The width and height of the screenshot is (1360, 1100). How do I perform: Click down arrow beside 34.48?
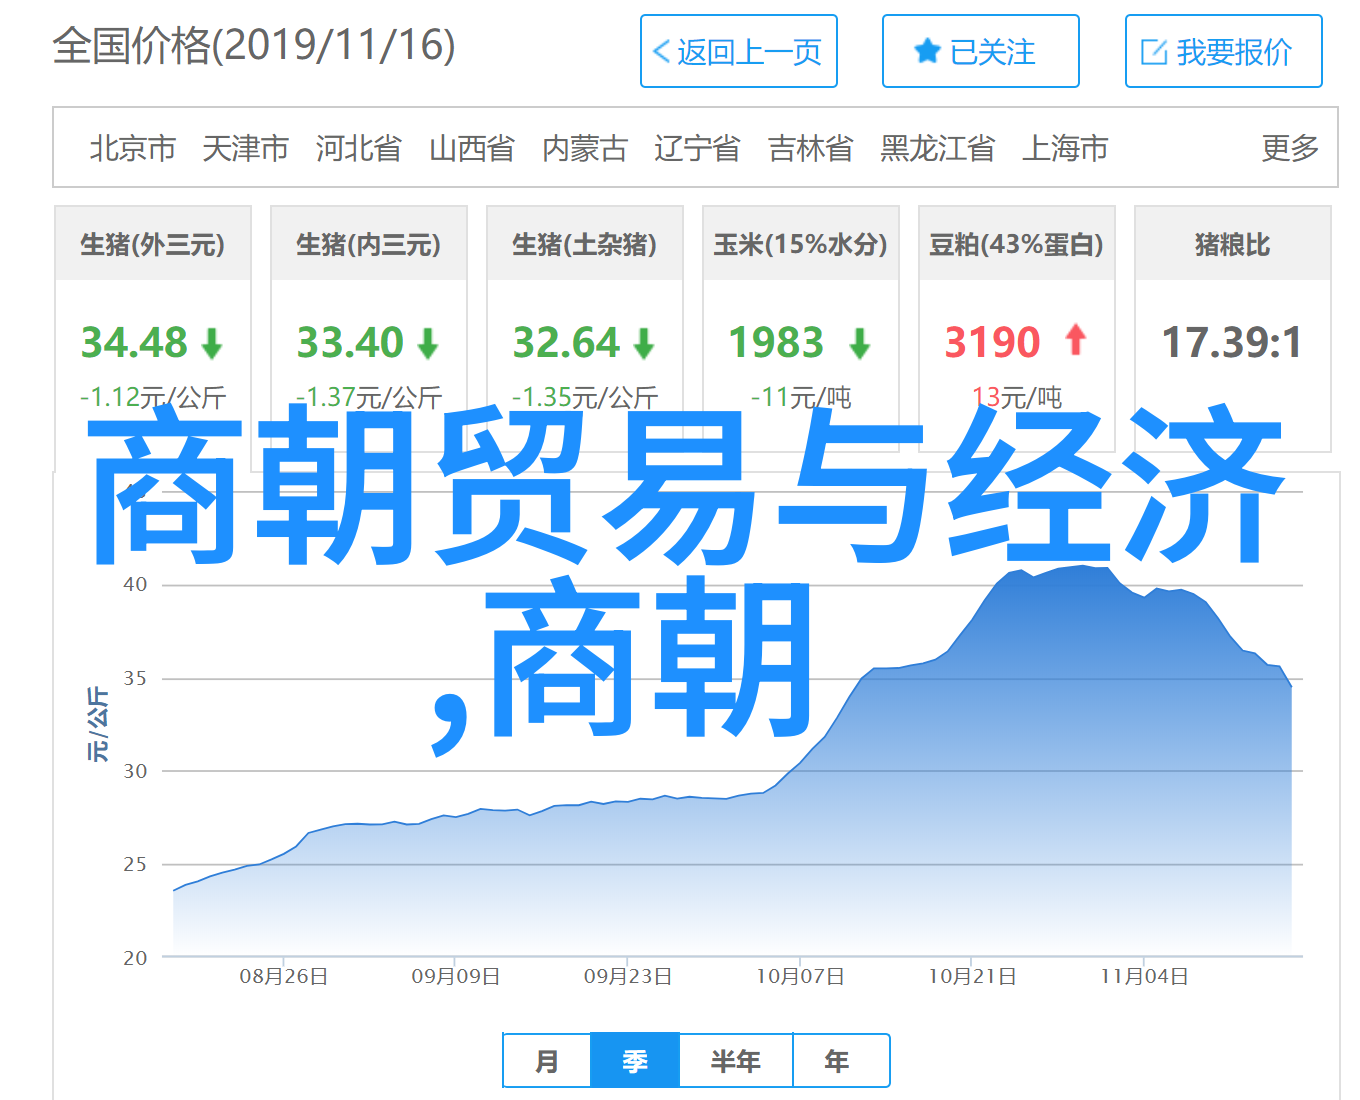point(212,345)
